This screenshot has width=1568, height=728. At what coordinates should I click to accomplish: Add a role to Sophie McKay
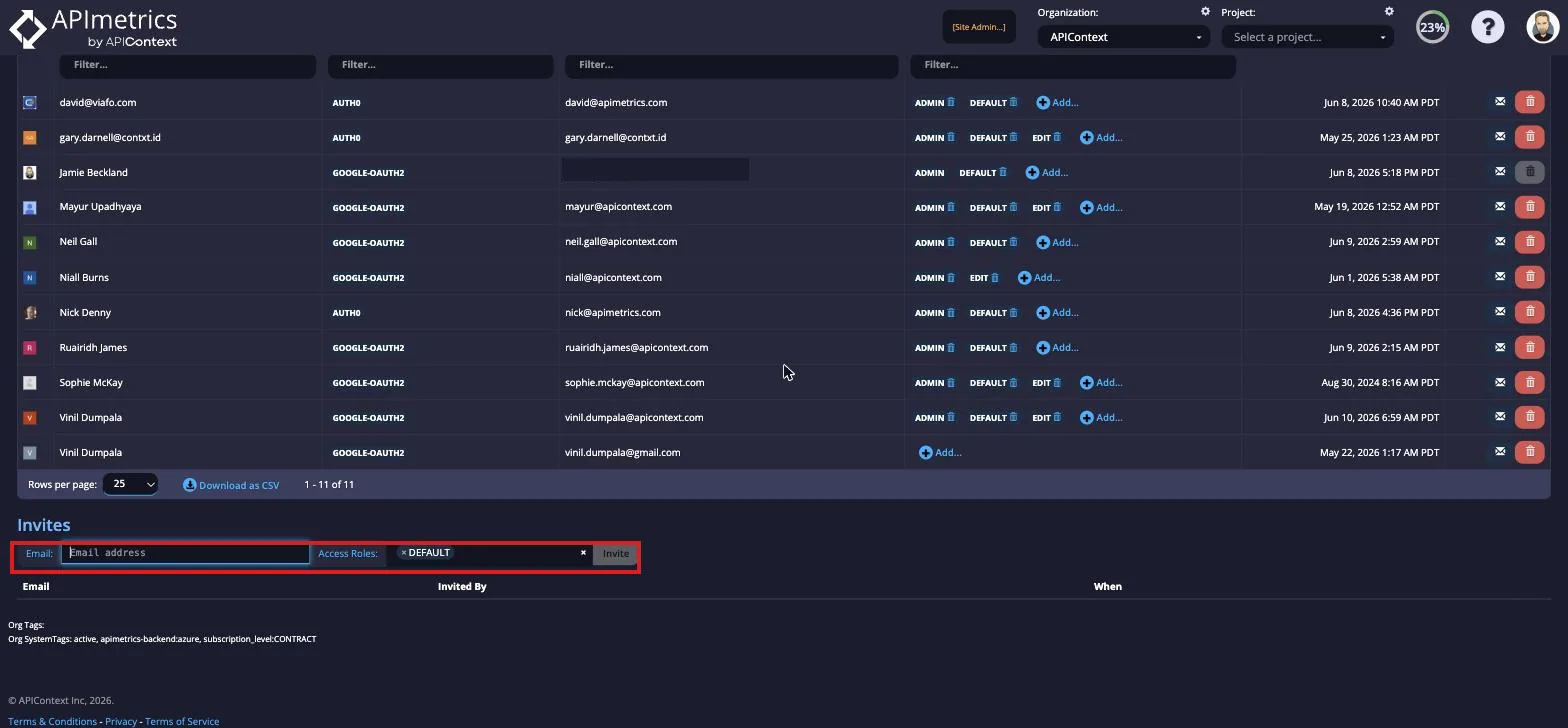pos(1101,382)
